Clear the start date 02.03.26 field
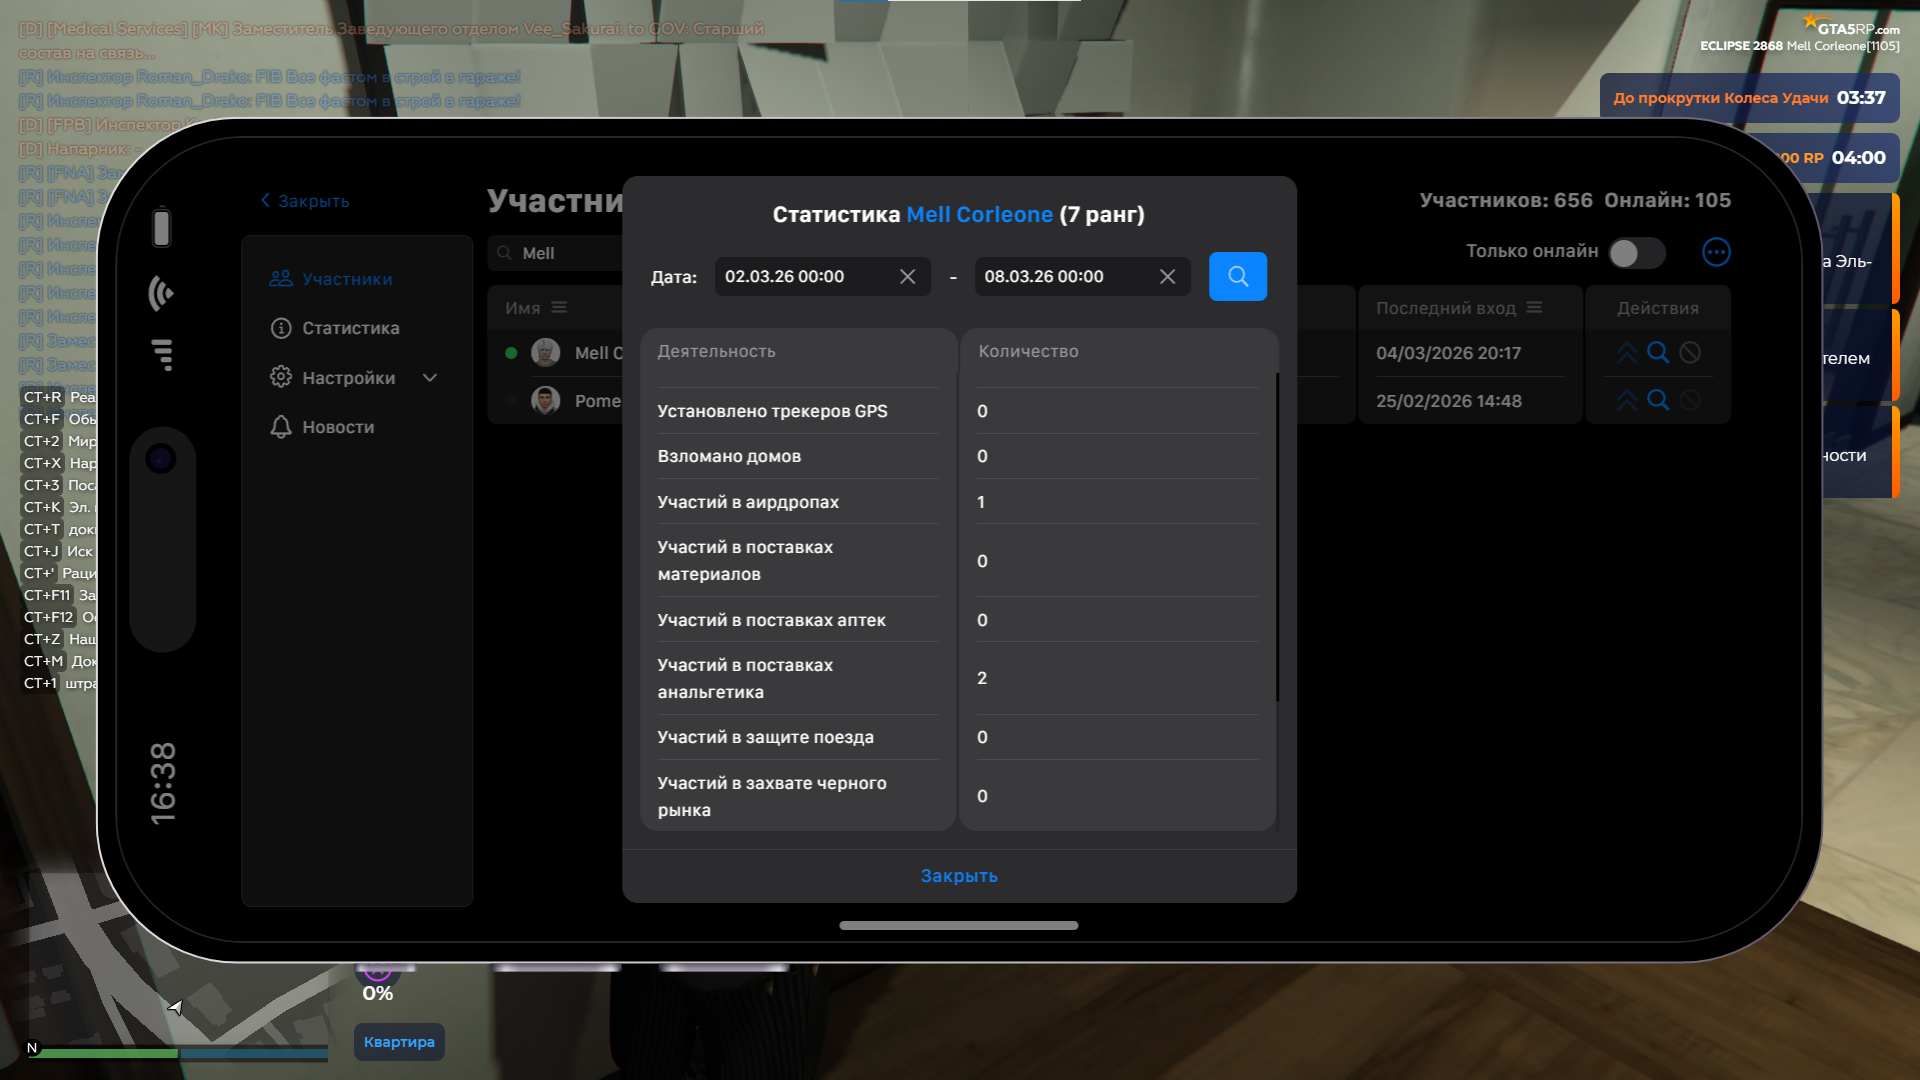Image resolution: width=1920 pixels, height=1080 pixels. tap(907, 277)
